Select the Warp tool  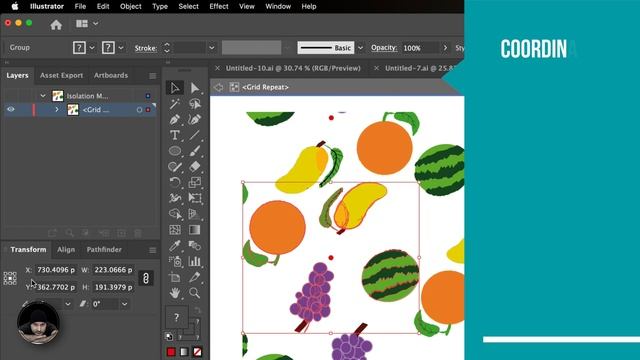175,198
